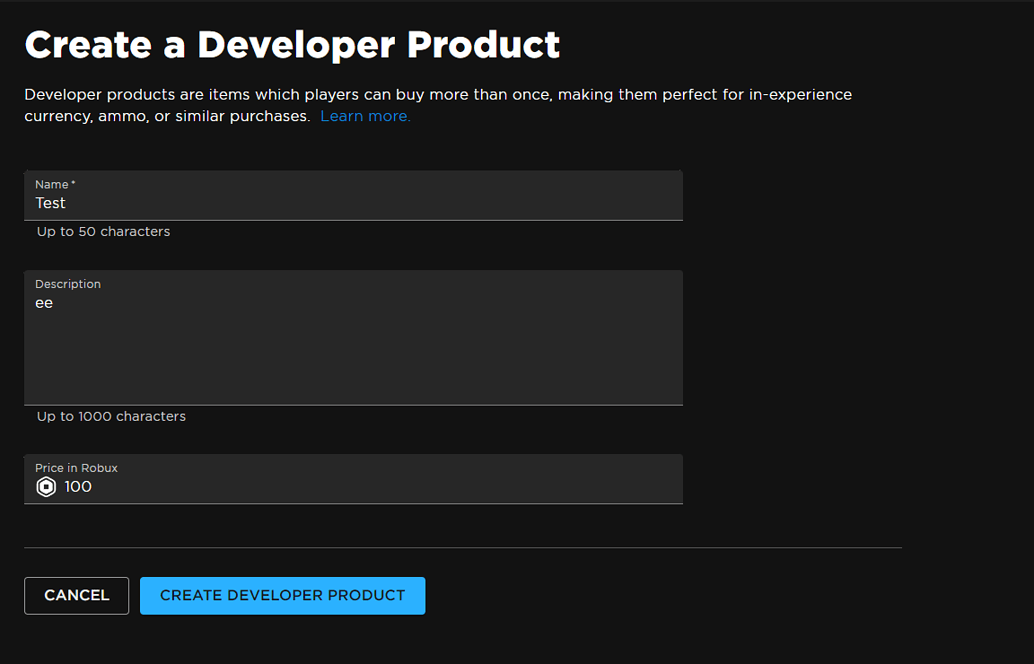The image size is (1034, 664).
Task: Click the required asterisk beside Name
Action: [73, 183]
